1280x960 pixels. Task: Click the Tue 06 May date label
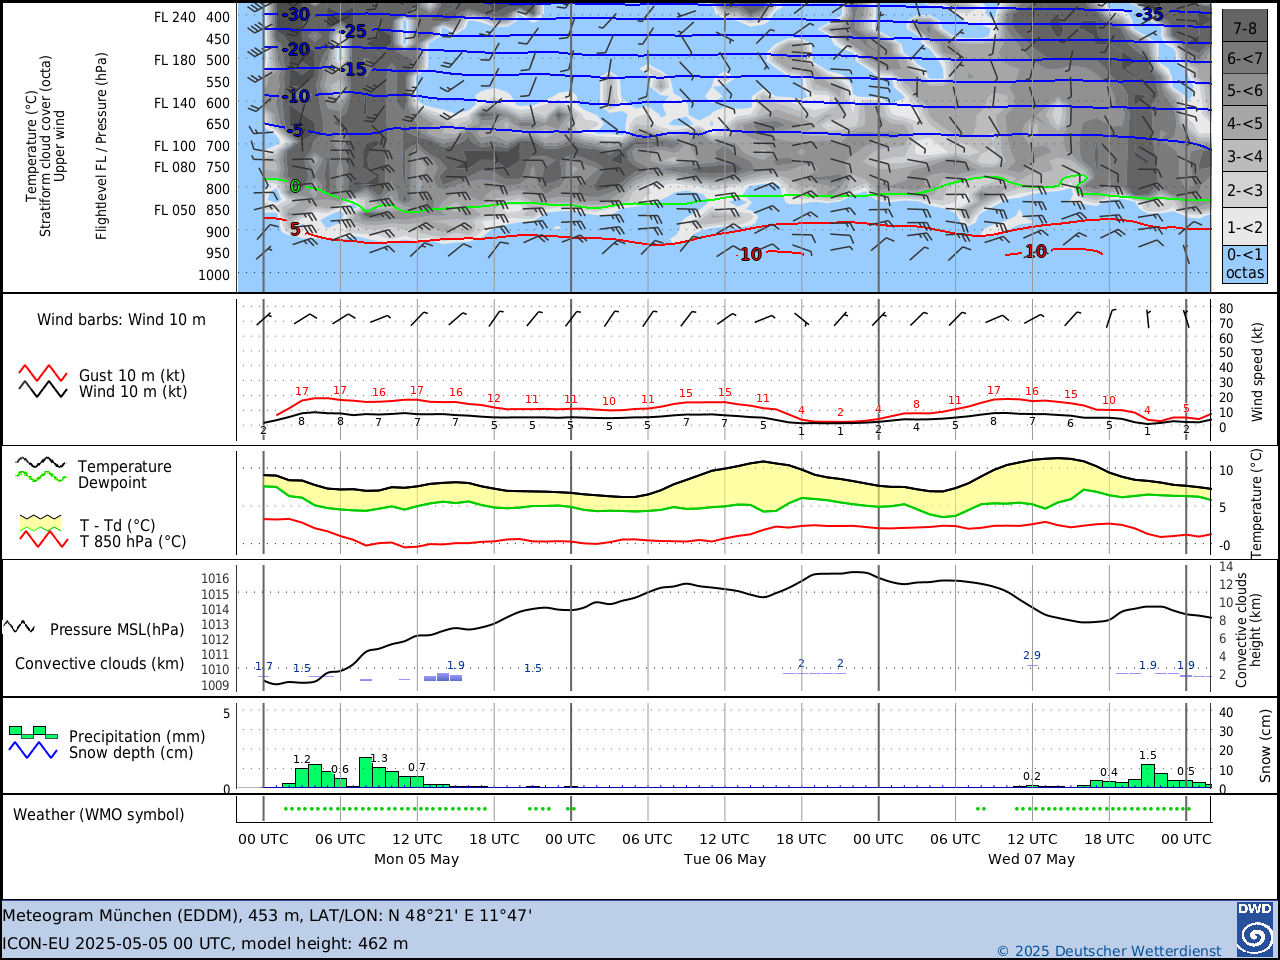[x=724, y=859]
